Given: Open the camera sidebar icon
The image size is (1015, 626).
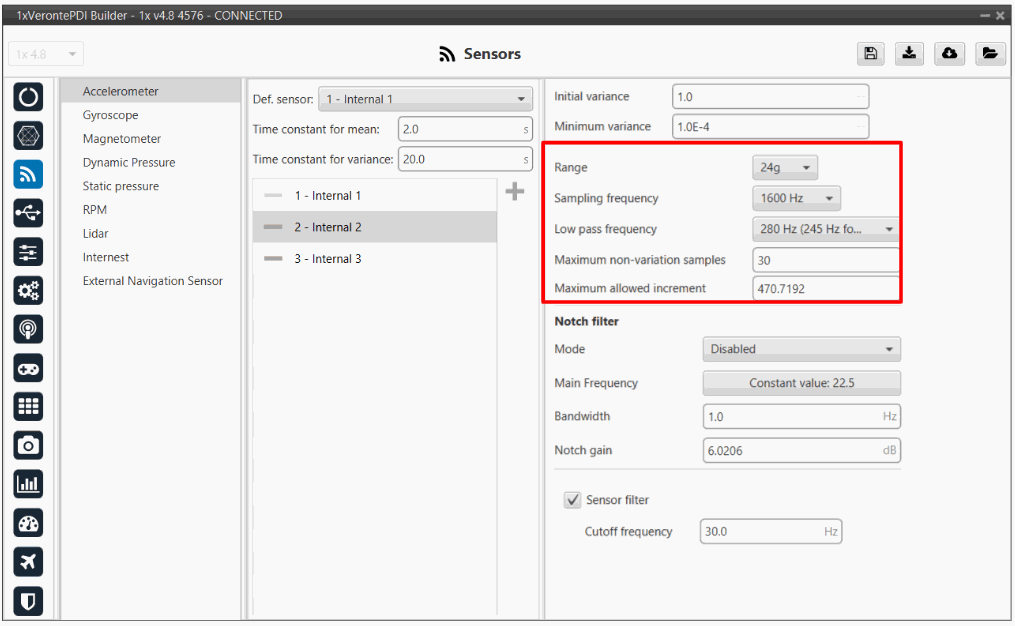Looking at the screenshot, I should coord(28,445).
